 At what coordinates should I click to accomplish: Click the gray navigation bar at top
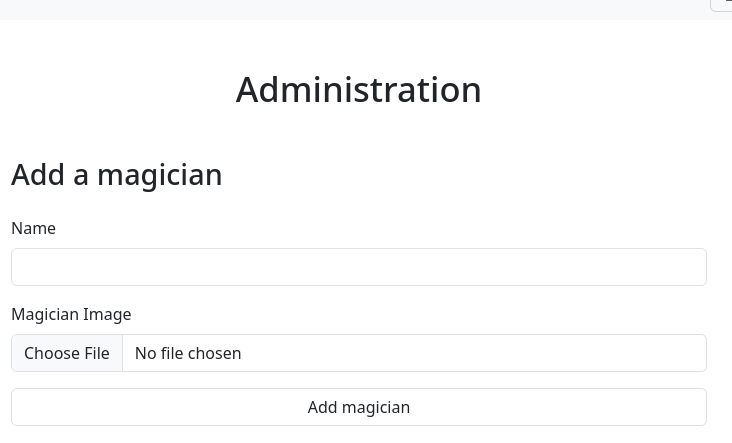pos(350,9)
